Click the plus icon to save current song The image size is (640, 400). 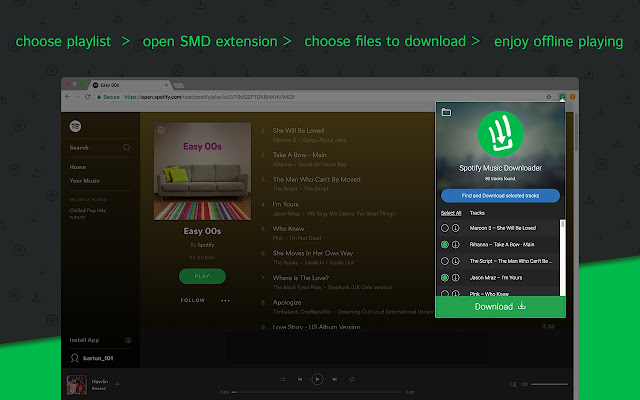pyautogui.click(x=117, y=384)
